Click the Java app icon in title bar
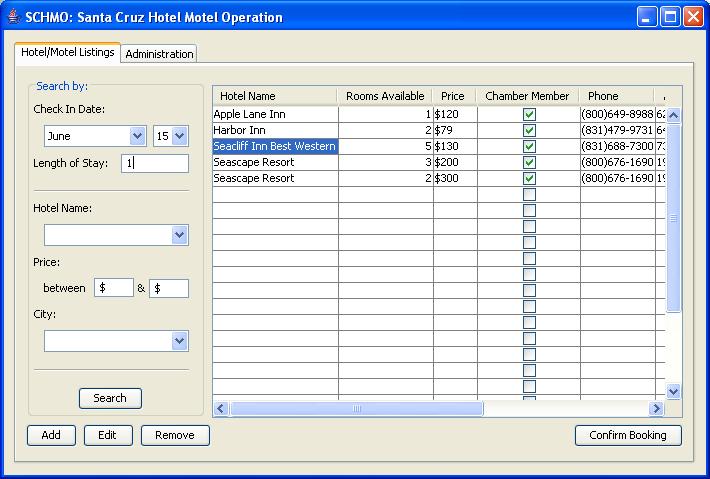 pyautogui.click(x=14, y=16)
